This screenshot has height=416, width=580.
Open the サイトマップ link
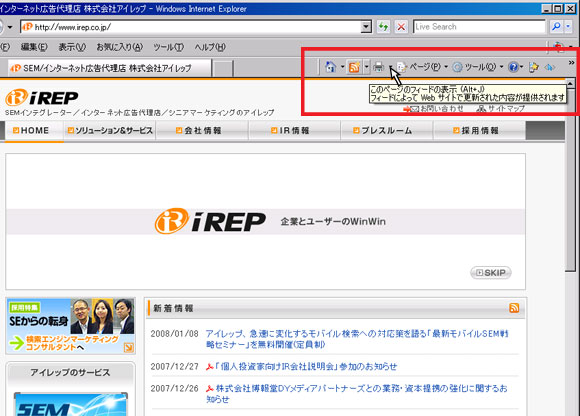tap(502, 109)
